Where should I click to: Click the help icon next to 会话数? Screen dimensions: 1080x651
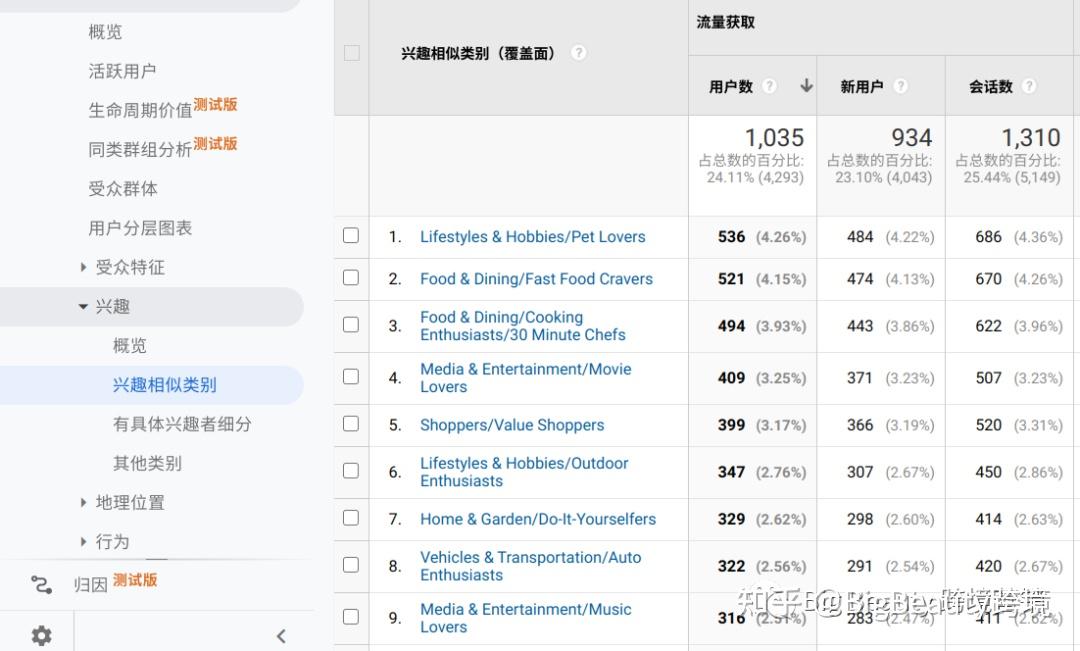point(1028,87)
